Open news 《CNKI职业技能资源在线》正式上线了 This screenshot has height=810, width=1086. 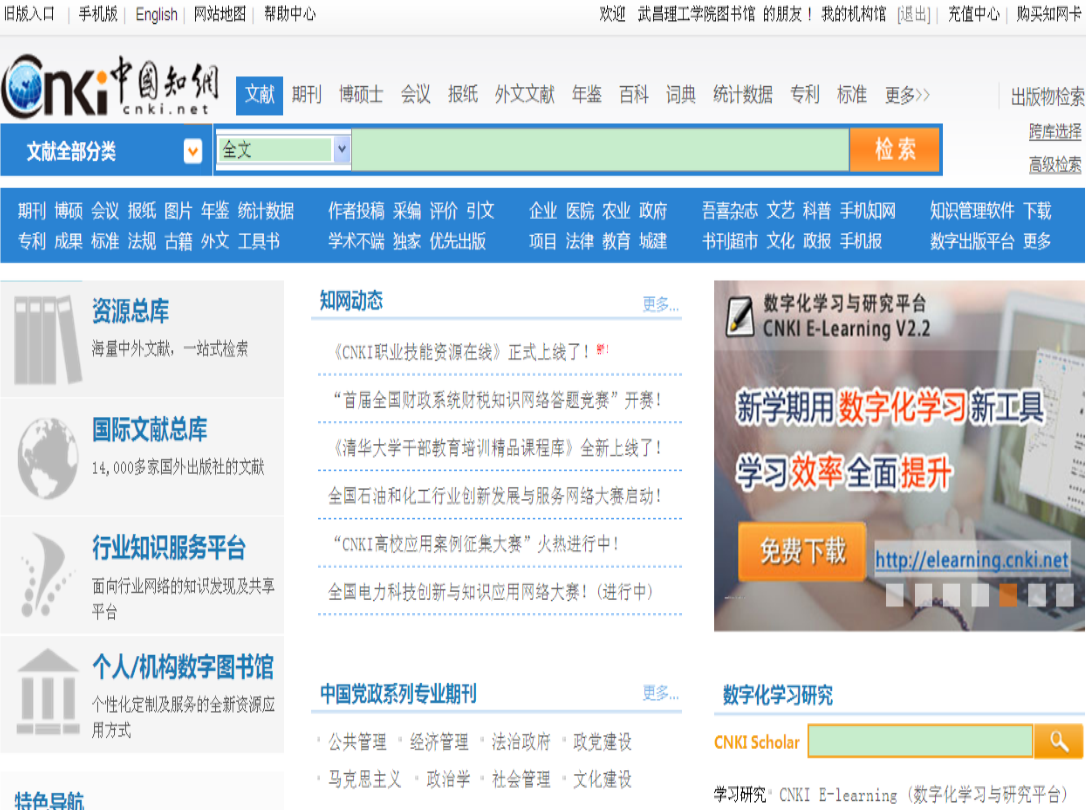(461, 352)
